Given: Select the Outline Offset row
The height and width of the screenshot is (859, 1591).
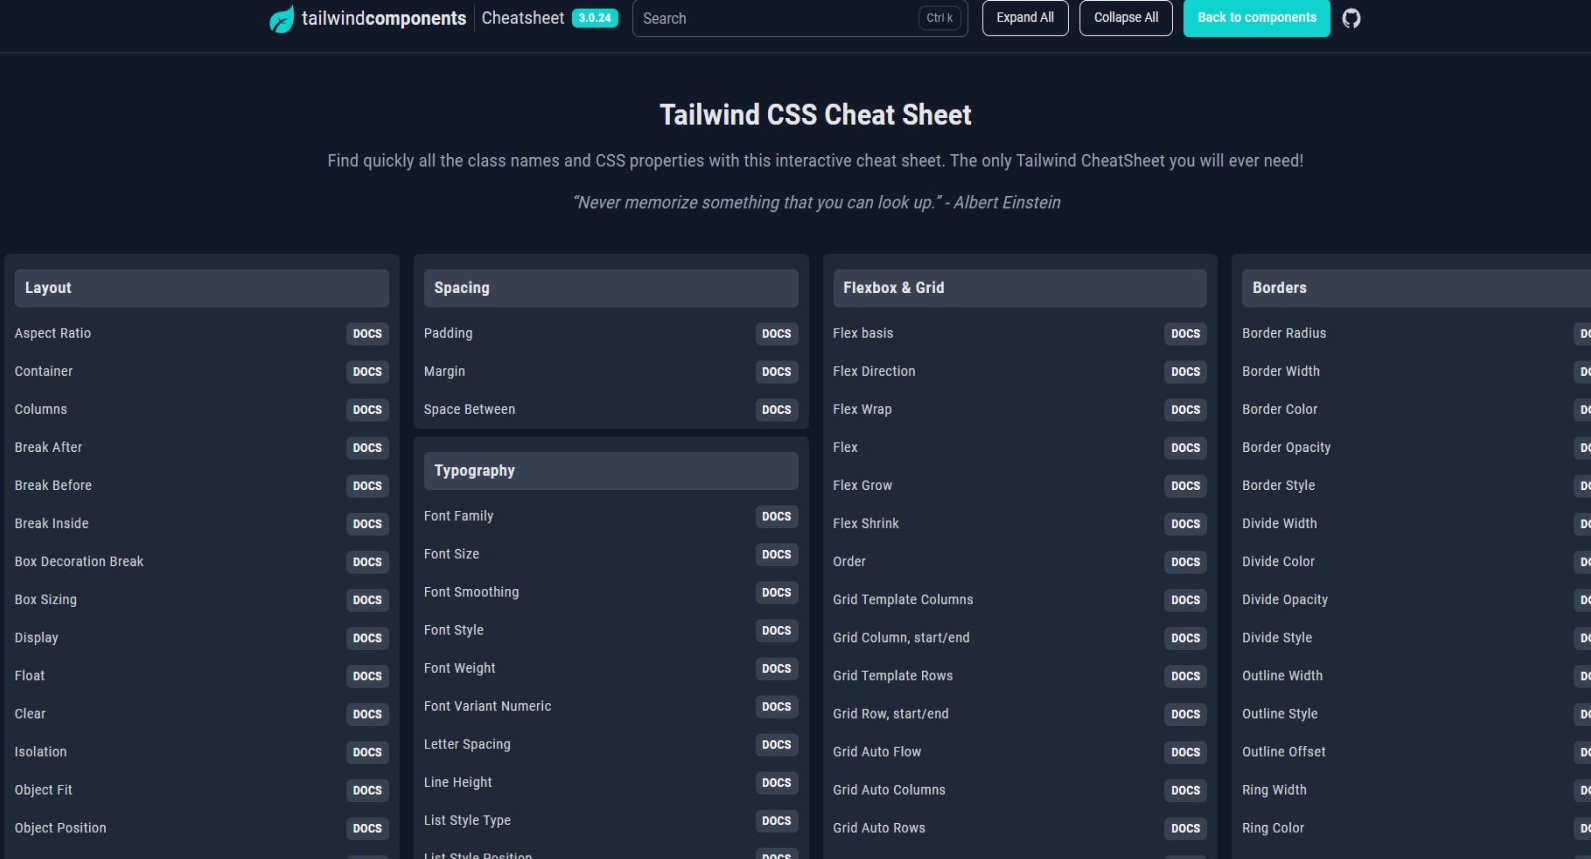Looking at the screenshot, I should (1416, 752).
